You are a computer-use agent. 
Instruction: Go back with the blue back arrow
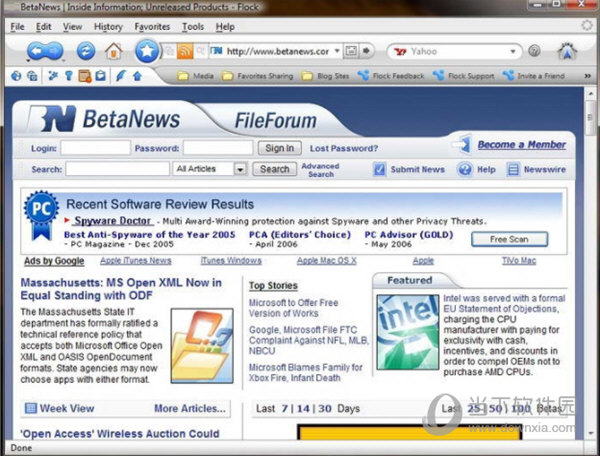point(36,51)
